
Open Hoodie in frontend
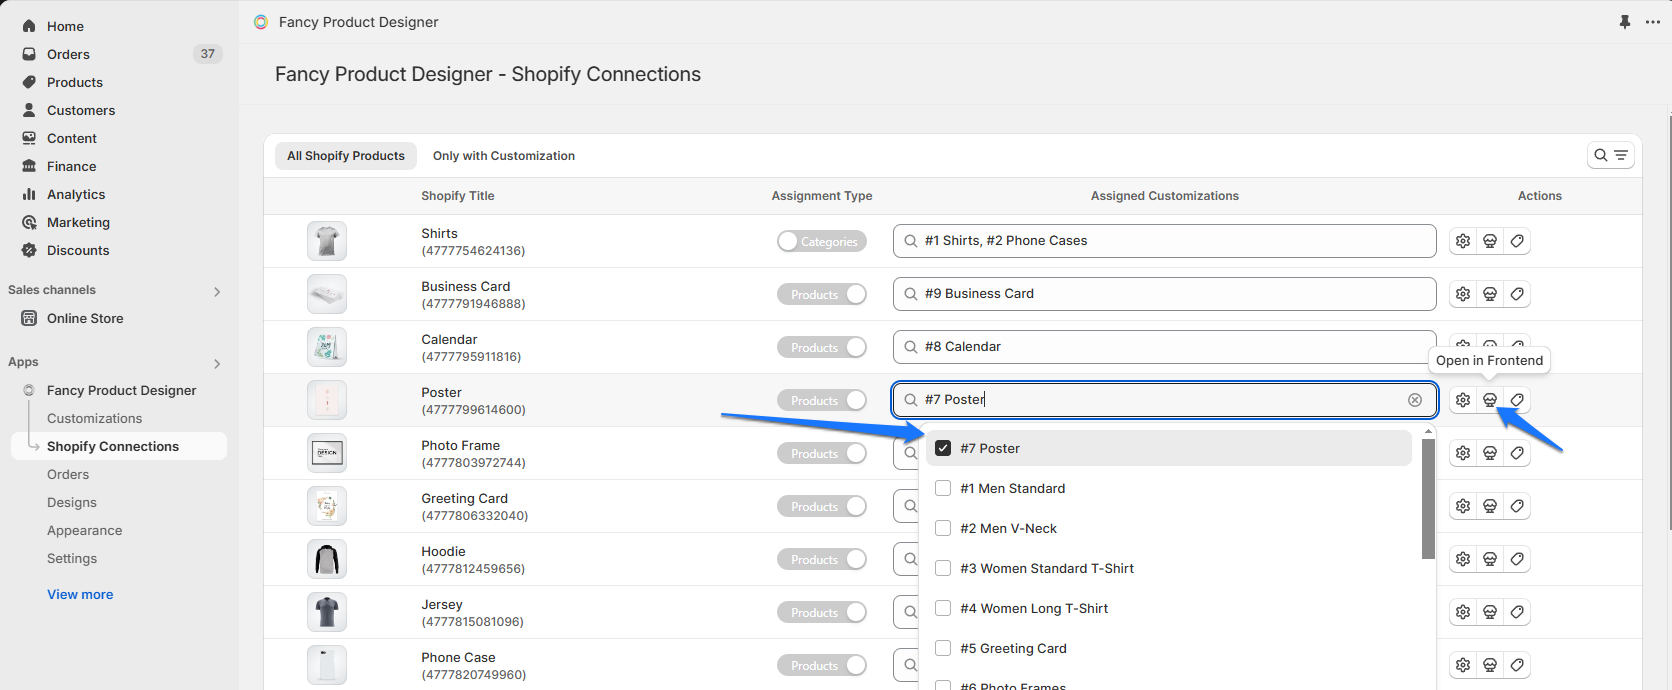point(1490,559)
